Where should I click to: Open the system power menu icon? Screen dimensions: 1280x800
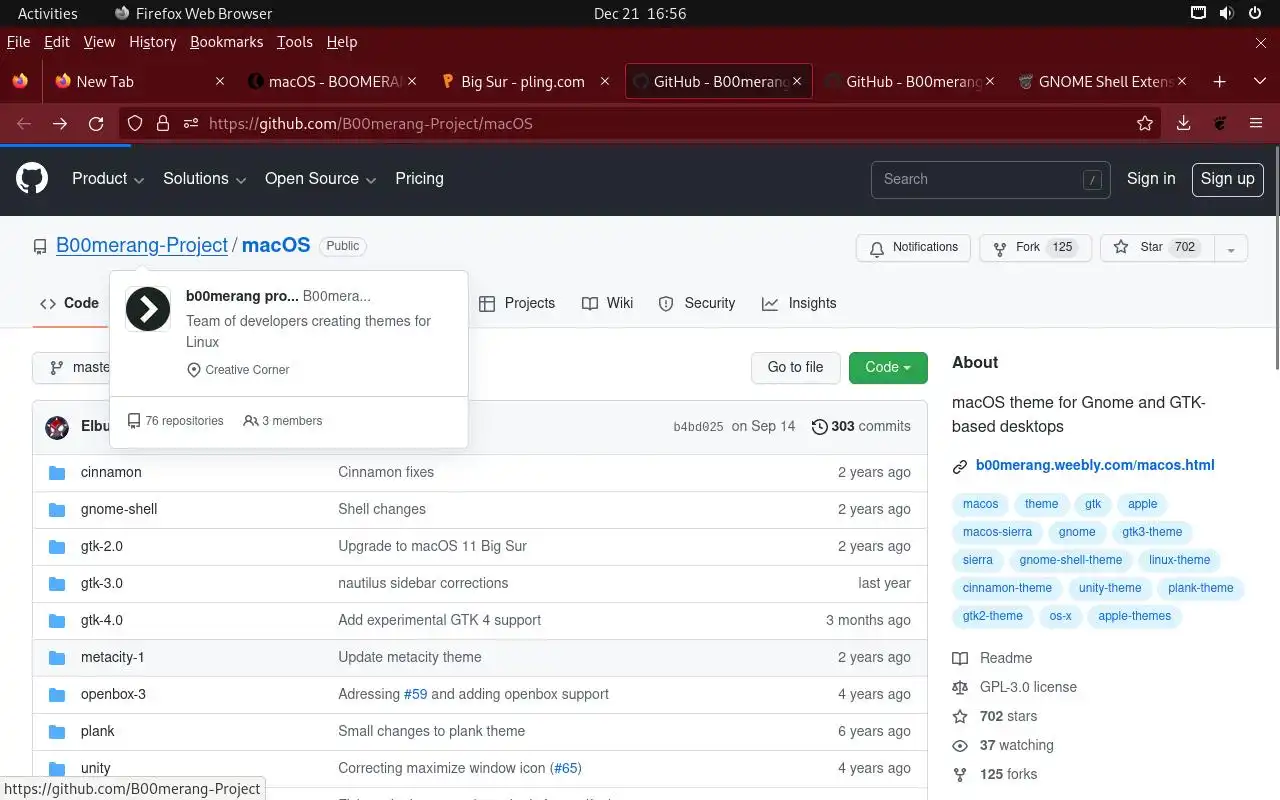pos(1256,13)
